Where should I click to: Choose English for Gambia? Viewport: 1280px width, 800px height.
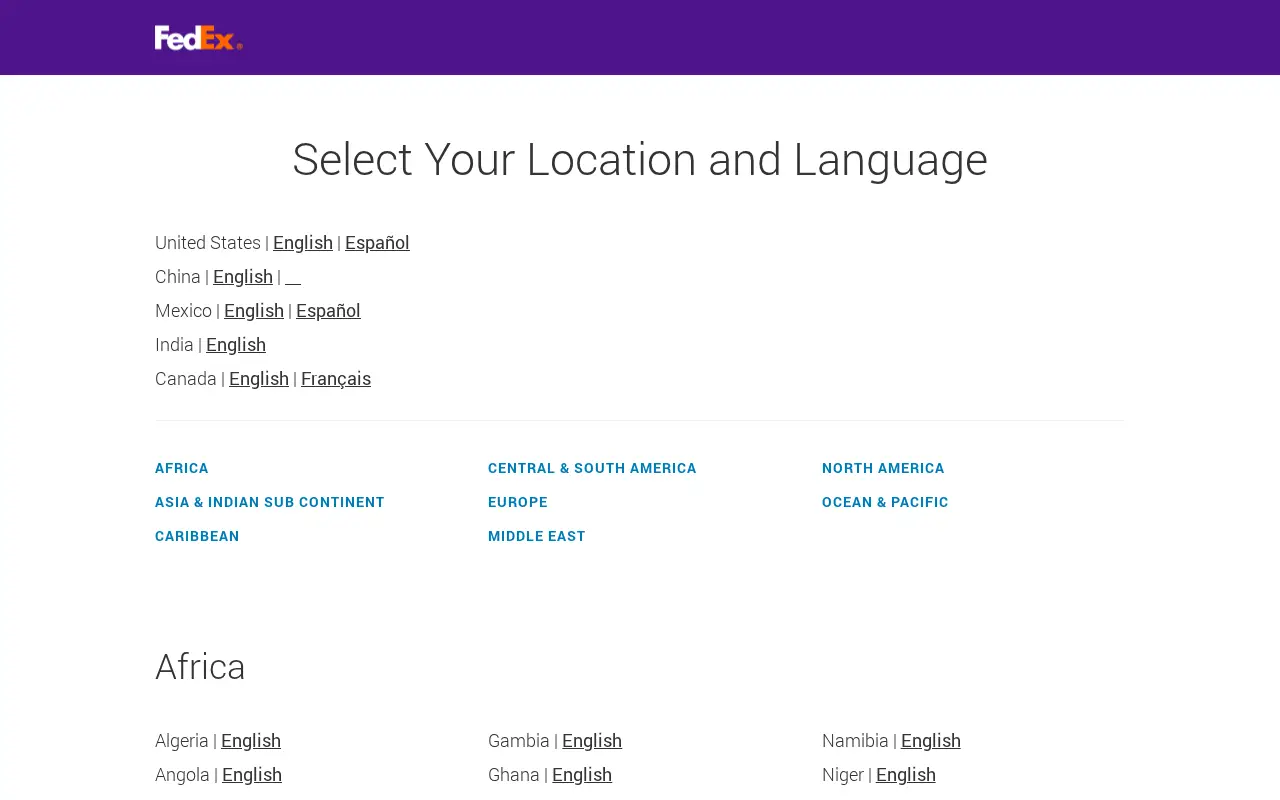pyautogui.click(x=592, y=740)
